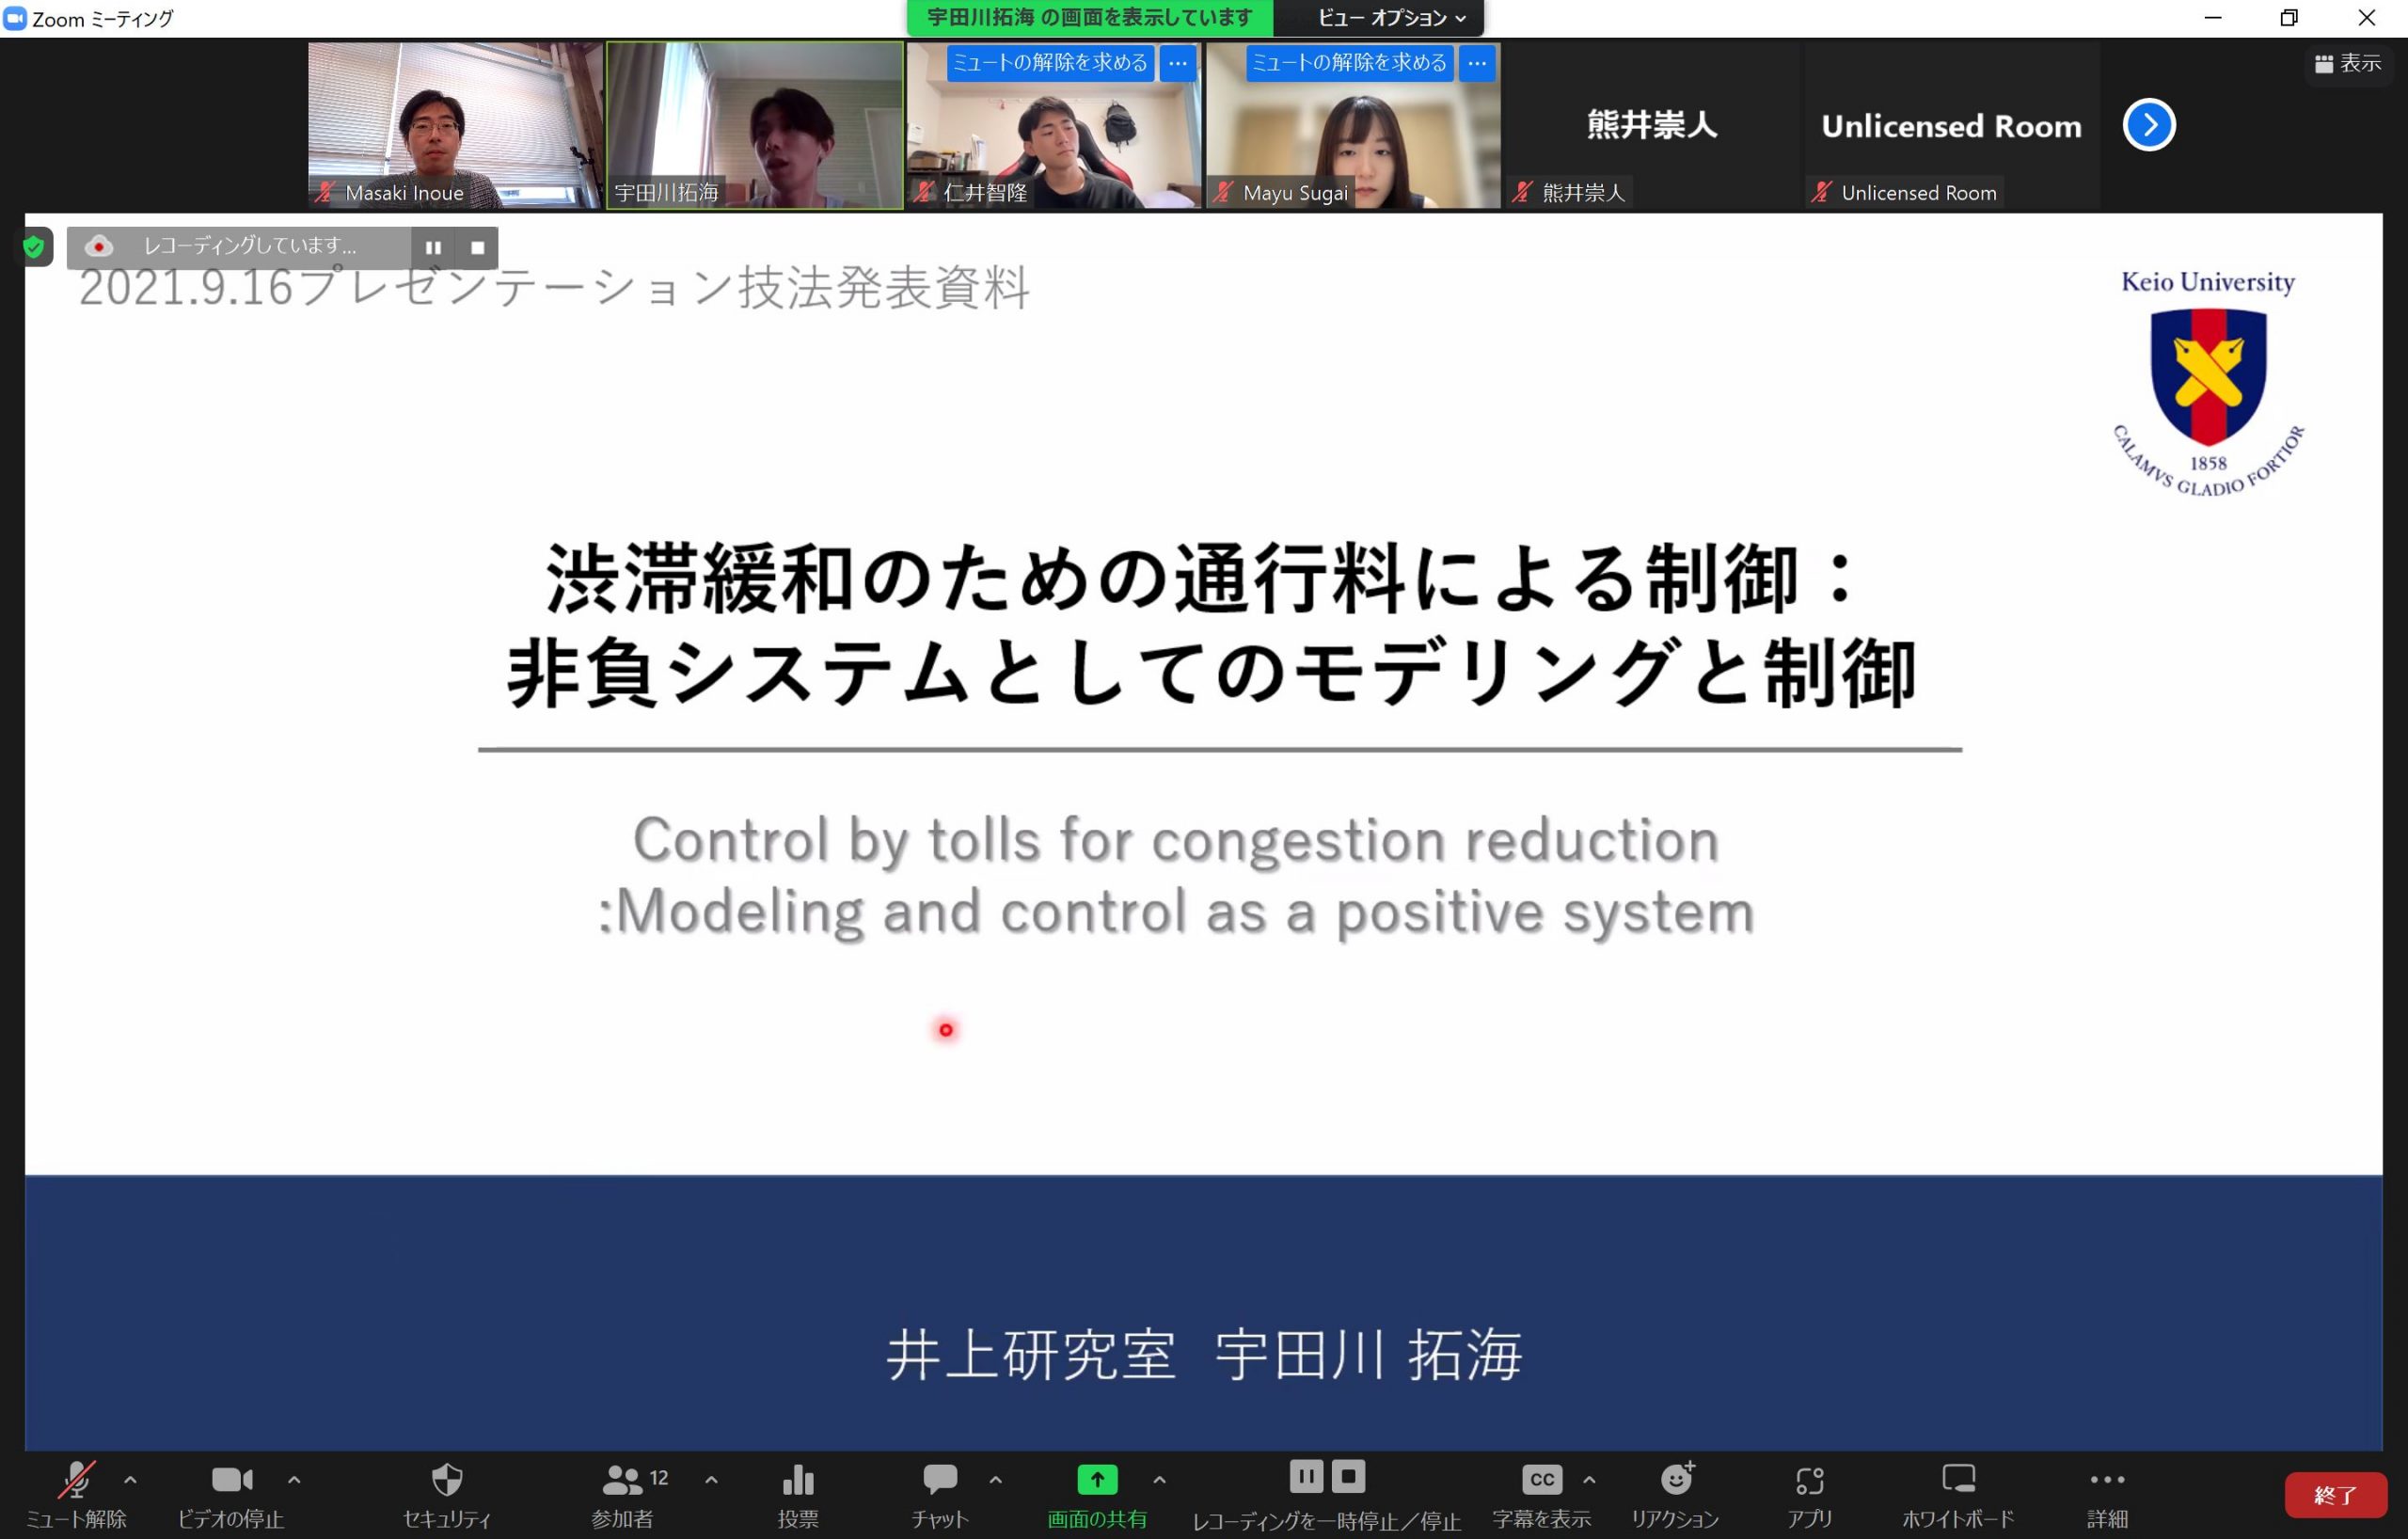The image size is (2408, 1539).
Task: Toggle the Stop Video camera button
Action: (x=231, y=1479)
